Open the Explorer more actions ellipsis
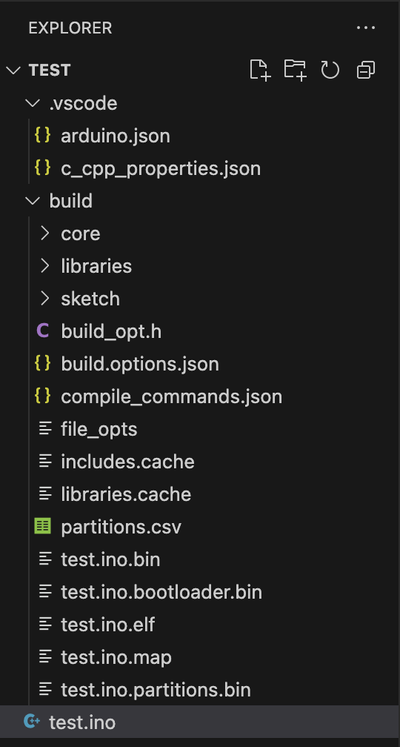The image size is (400, 747). [x=366, y=28]
